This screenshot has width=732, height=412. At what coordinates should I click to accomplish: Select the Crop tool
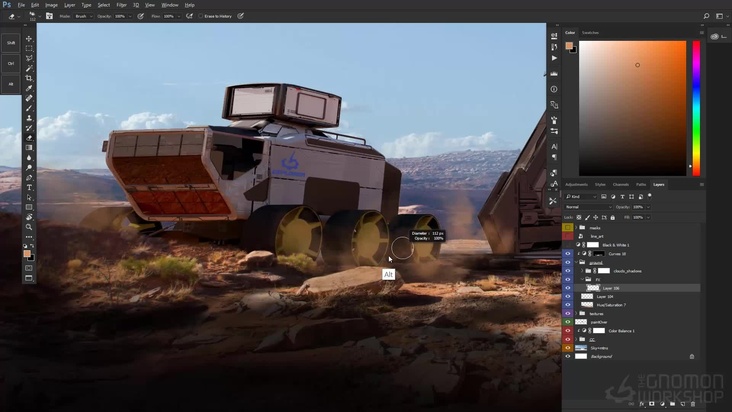point(29,78)
